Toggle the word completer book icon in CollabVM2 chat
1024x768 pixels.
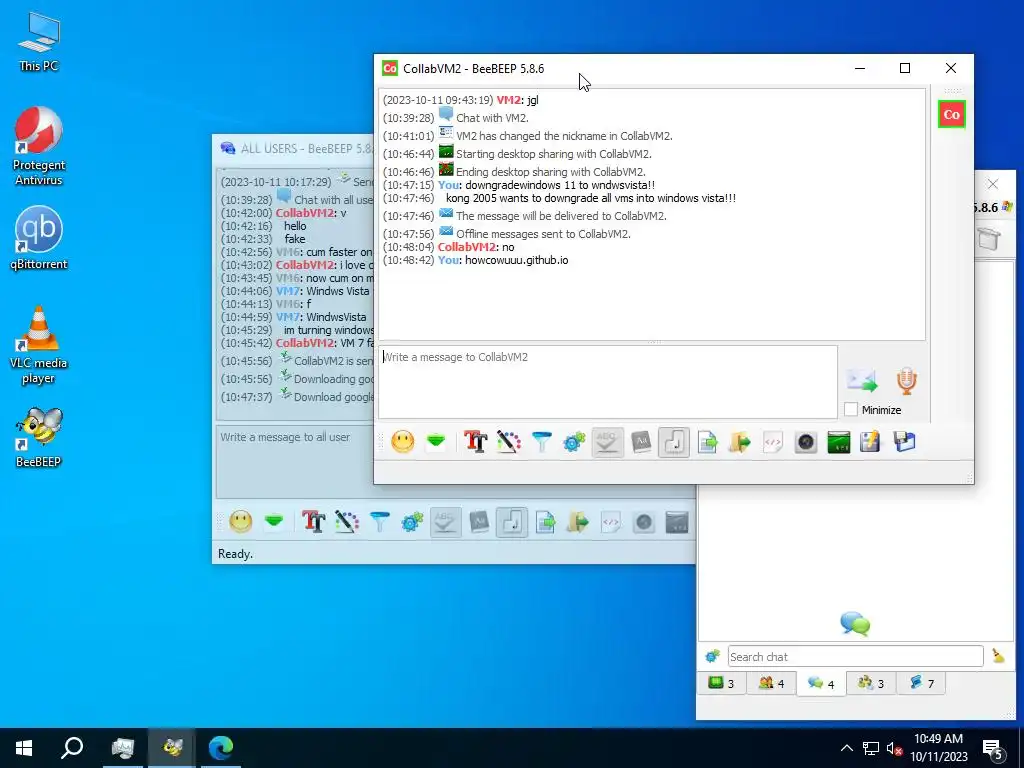pyautogui.click(x=641, y=442)
